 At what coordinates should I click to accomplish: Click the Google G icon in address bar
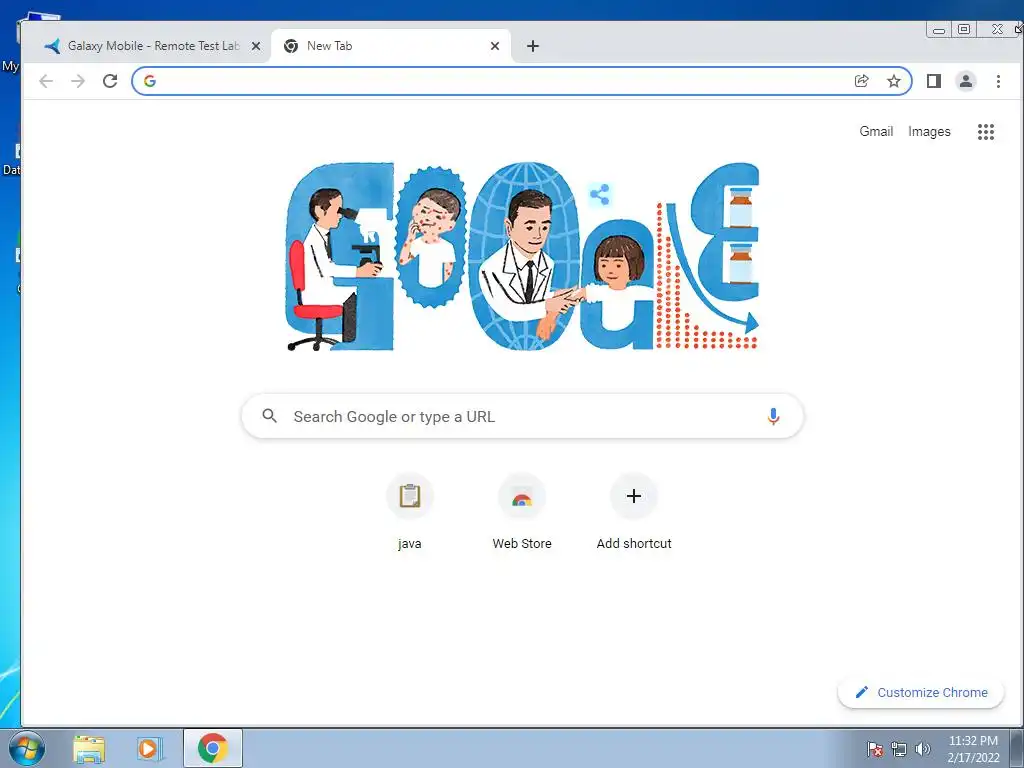[150, 81]
